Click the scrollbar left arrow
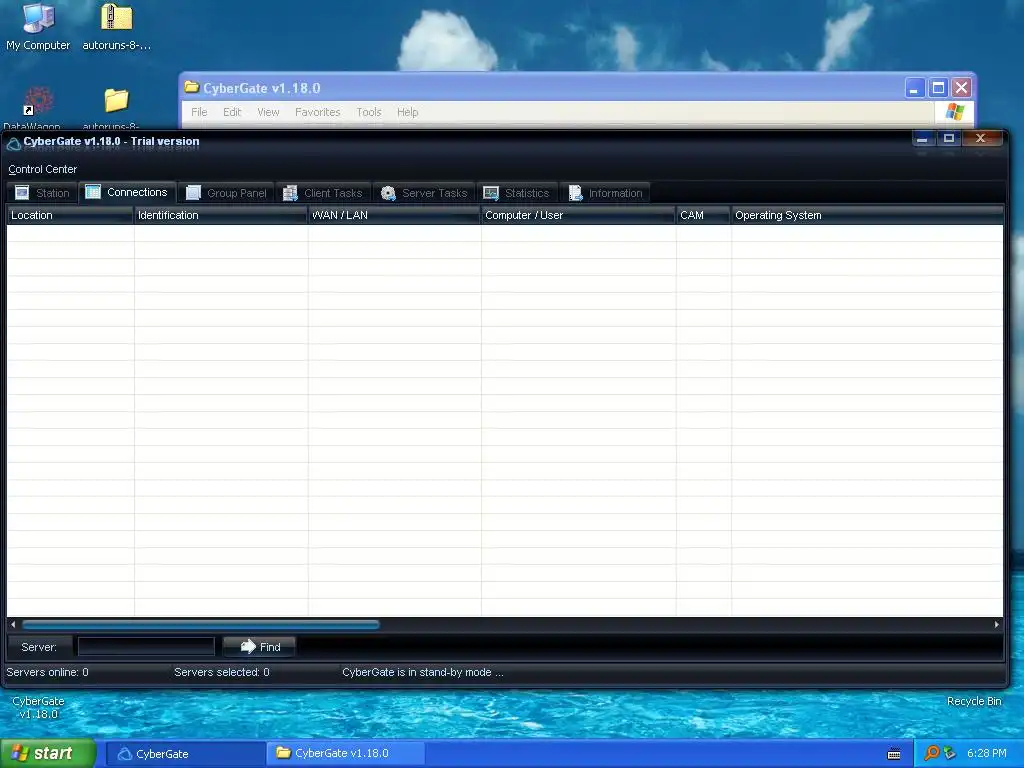Viewport: 1024px width, 768px height. pos(13,624)
